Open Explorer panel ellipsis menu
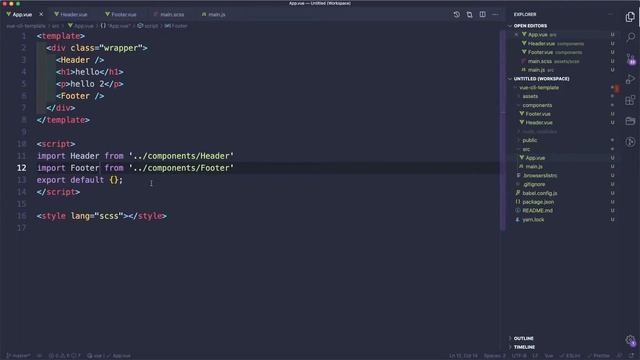Screen dimensions: 640x360 [x=611, y=14]
